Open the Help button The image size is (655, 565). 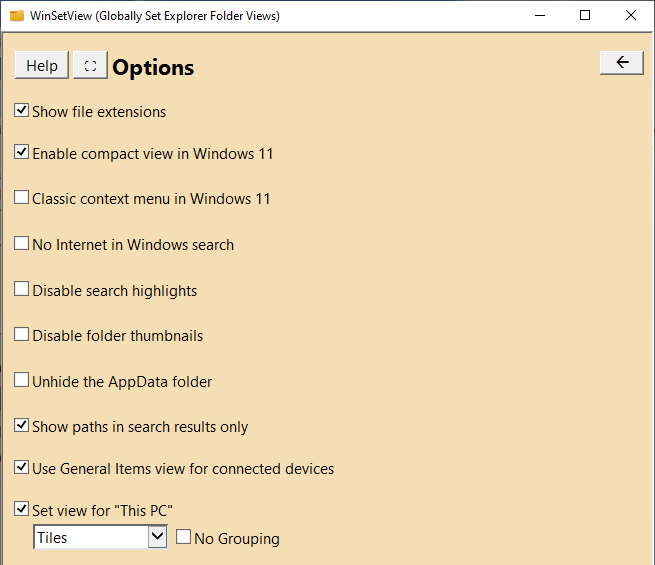click(x=42, y=65)
